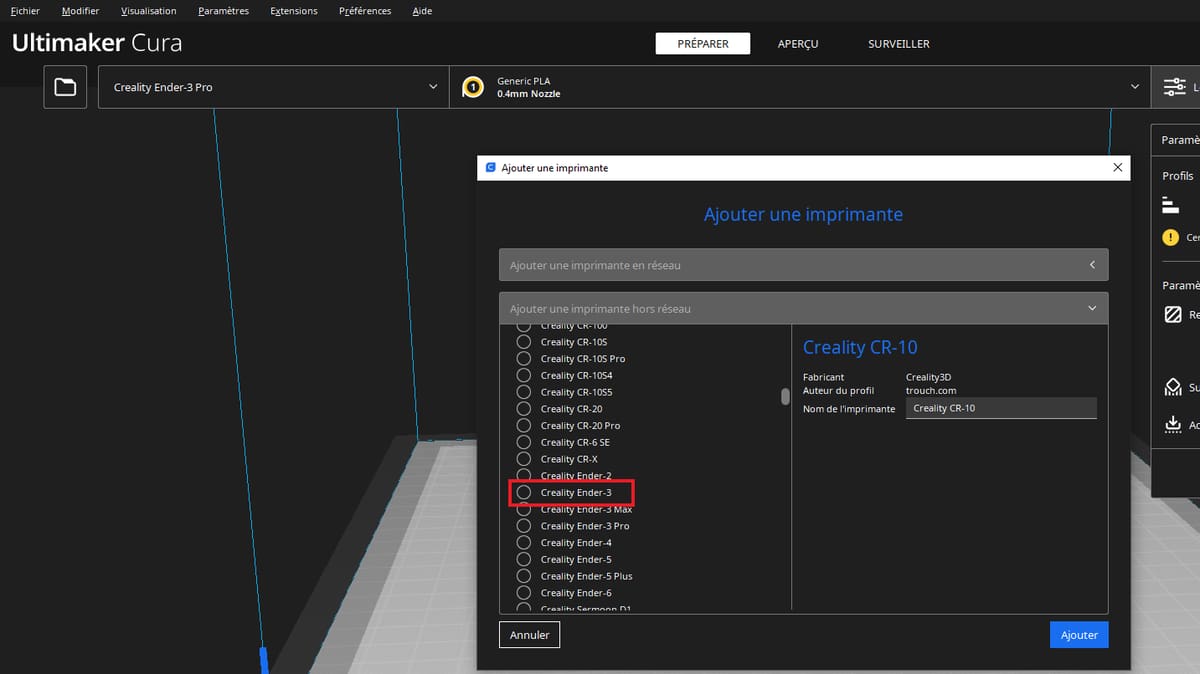Viewport: 1200px width, 674px height.
Task: Click the Creality3D manufacturer text
Action: (x=931, y=377)
